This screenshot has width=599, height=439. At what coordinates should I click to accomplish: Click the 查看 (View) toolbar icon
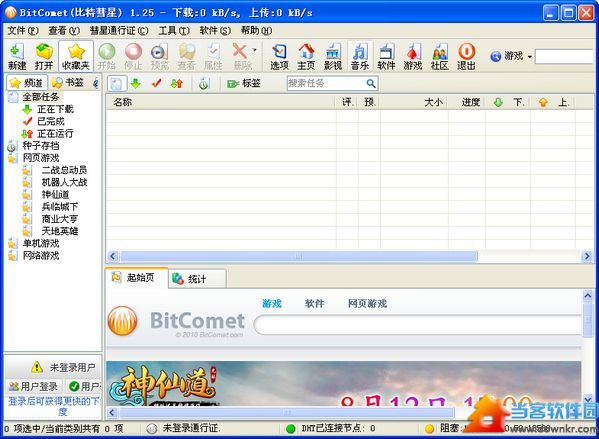point(186,56)
